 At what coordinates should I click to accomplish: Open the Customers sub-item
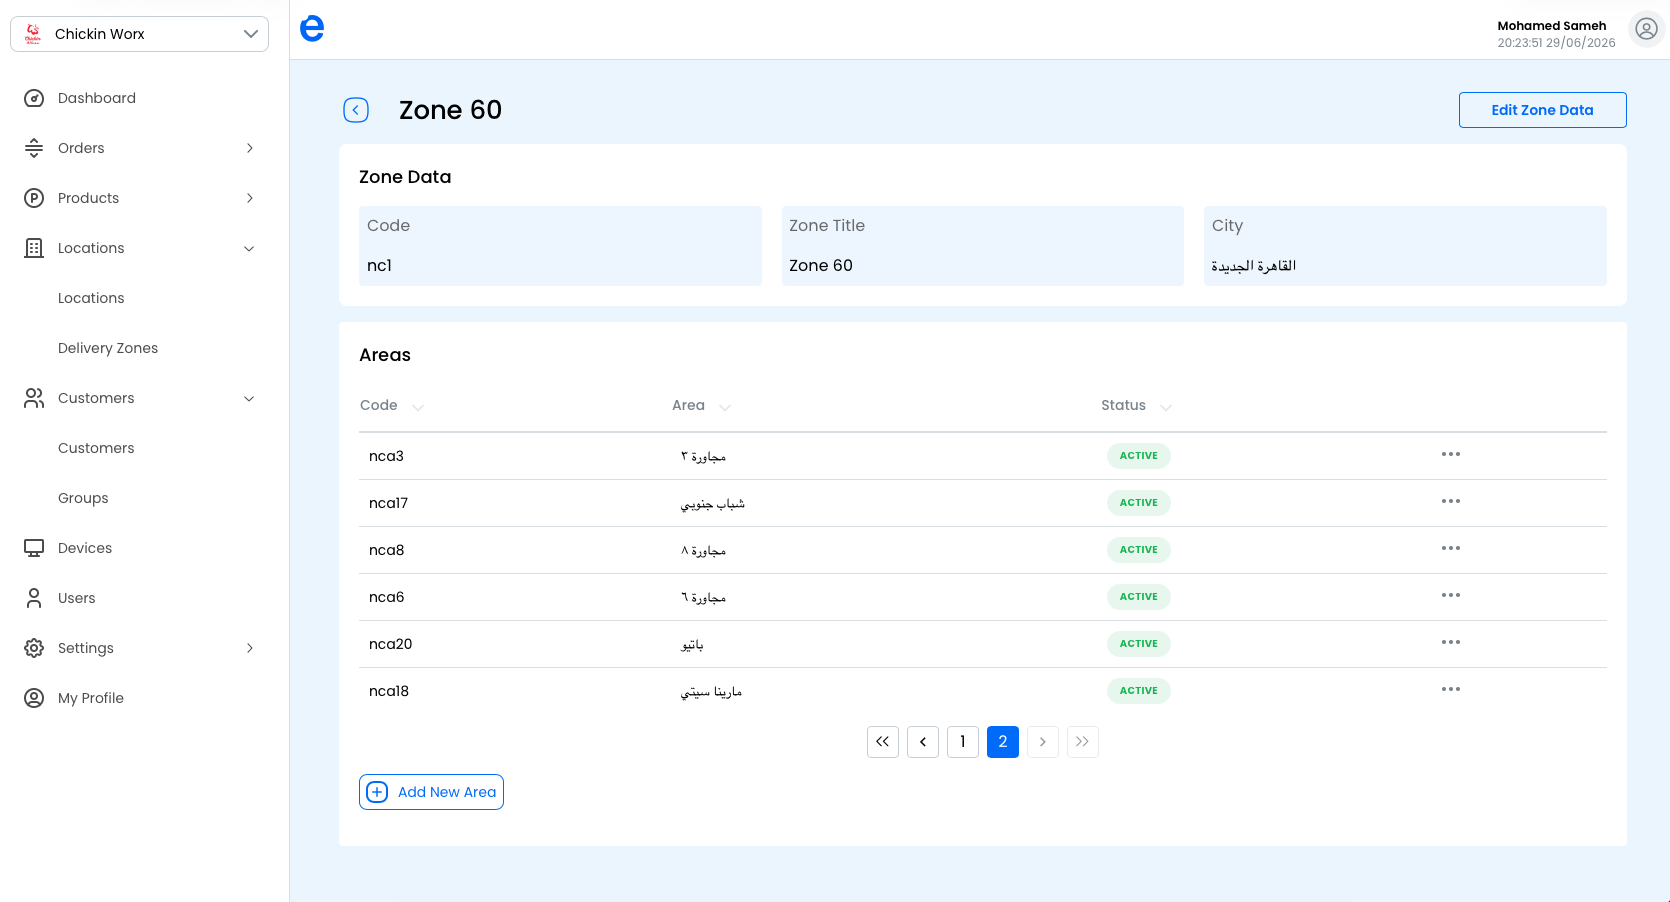tap(96, 448)
